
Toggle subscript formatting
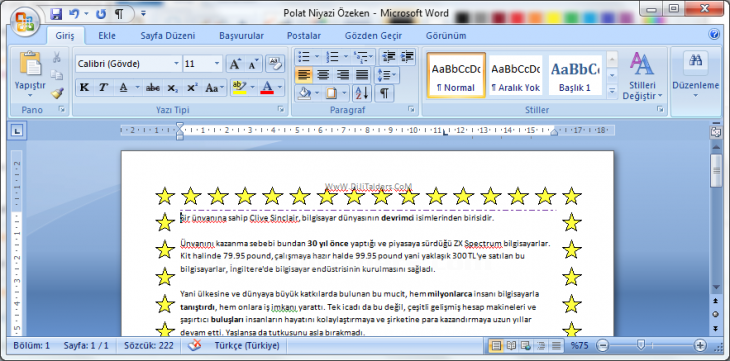click(172, 88)
